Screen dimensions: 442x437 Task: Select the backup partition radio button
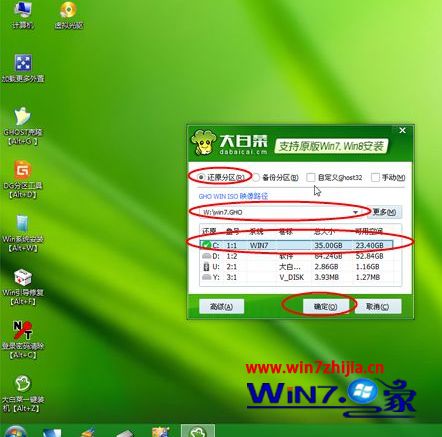[x=256, y=177]
